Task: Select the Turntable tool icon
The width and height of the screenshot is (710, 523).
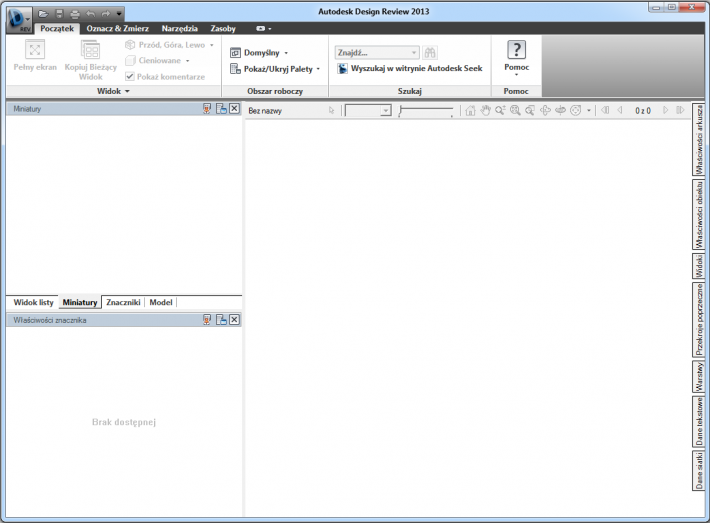Action: coord(560,110)
